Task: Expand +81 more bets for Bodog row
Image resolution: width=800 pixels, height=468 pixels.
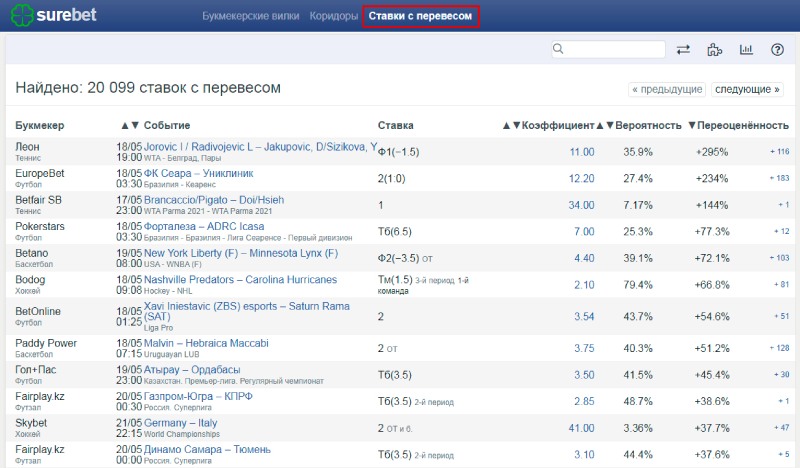Action: 782,284
